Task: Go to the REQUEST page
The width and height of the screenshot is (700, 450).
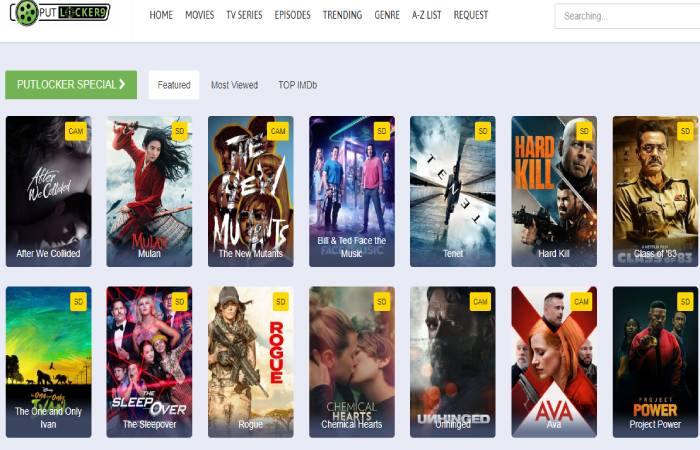Action: [471, 15]
